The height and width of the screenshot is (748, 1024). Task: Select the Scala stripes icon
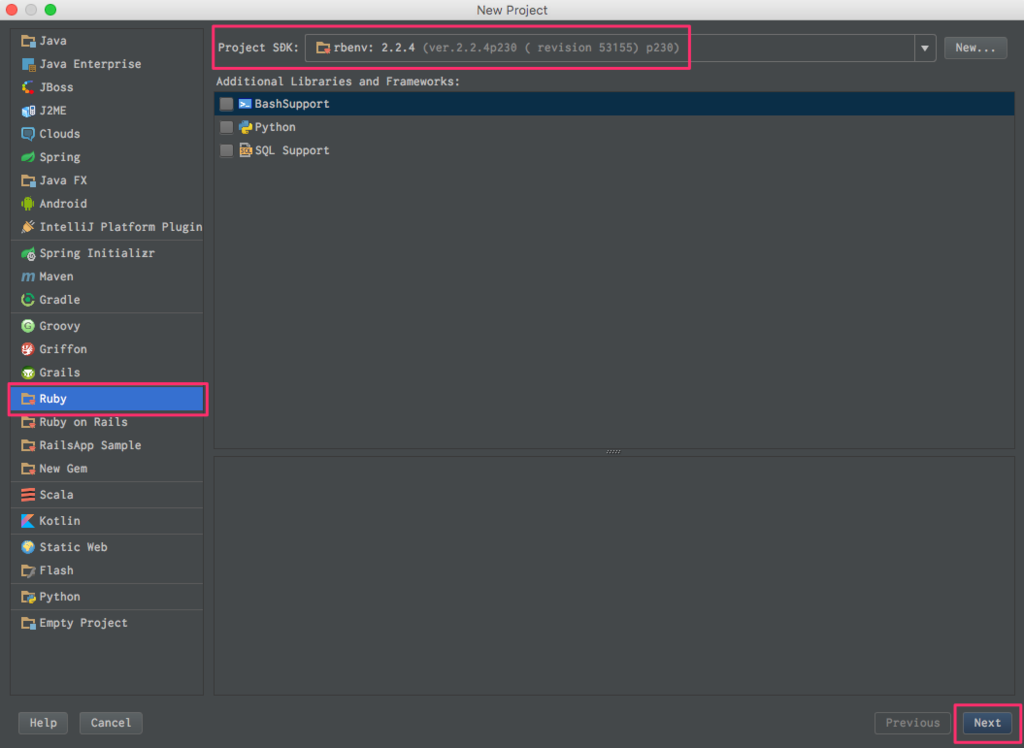point(28,495)
